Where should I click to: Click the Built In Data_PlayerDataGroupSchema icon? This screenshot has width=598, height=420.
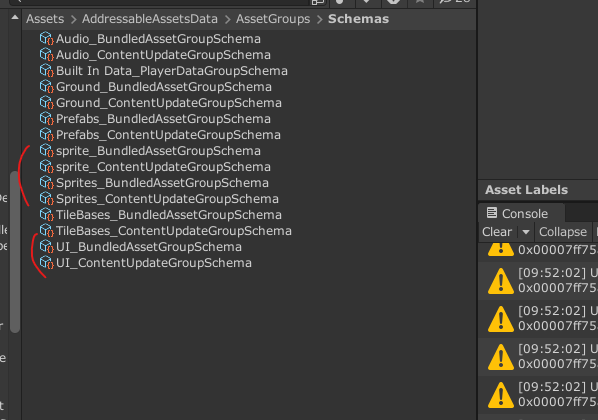tap(47, 71)
